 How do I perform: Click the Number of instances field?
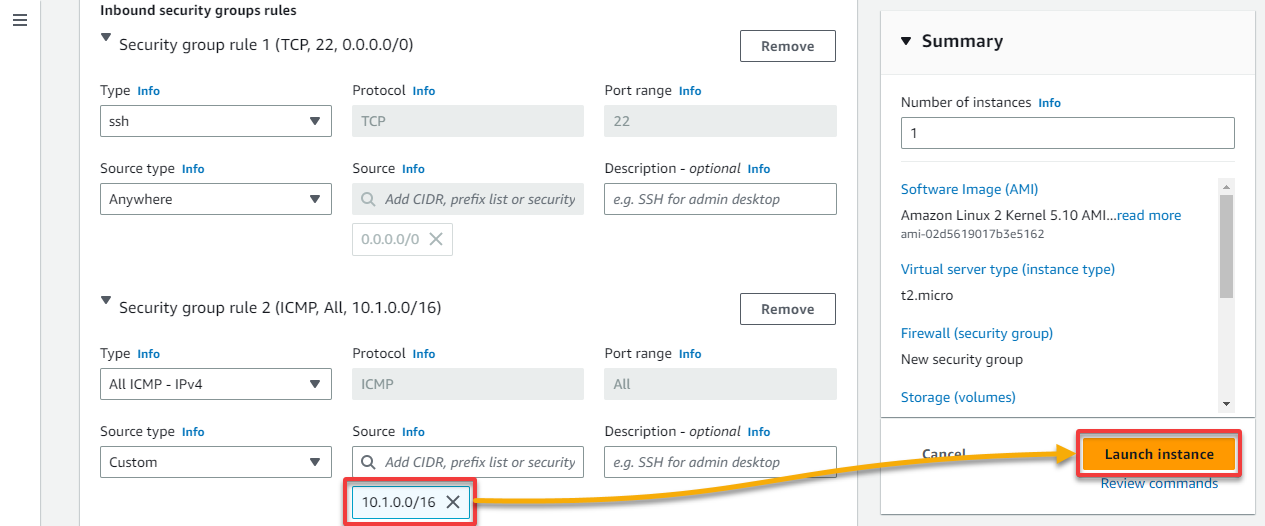tap(1068, 133)
